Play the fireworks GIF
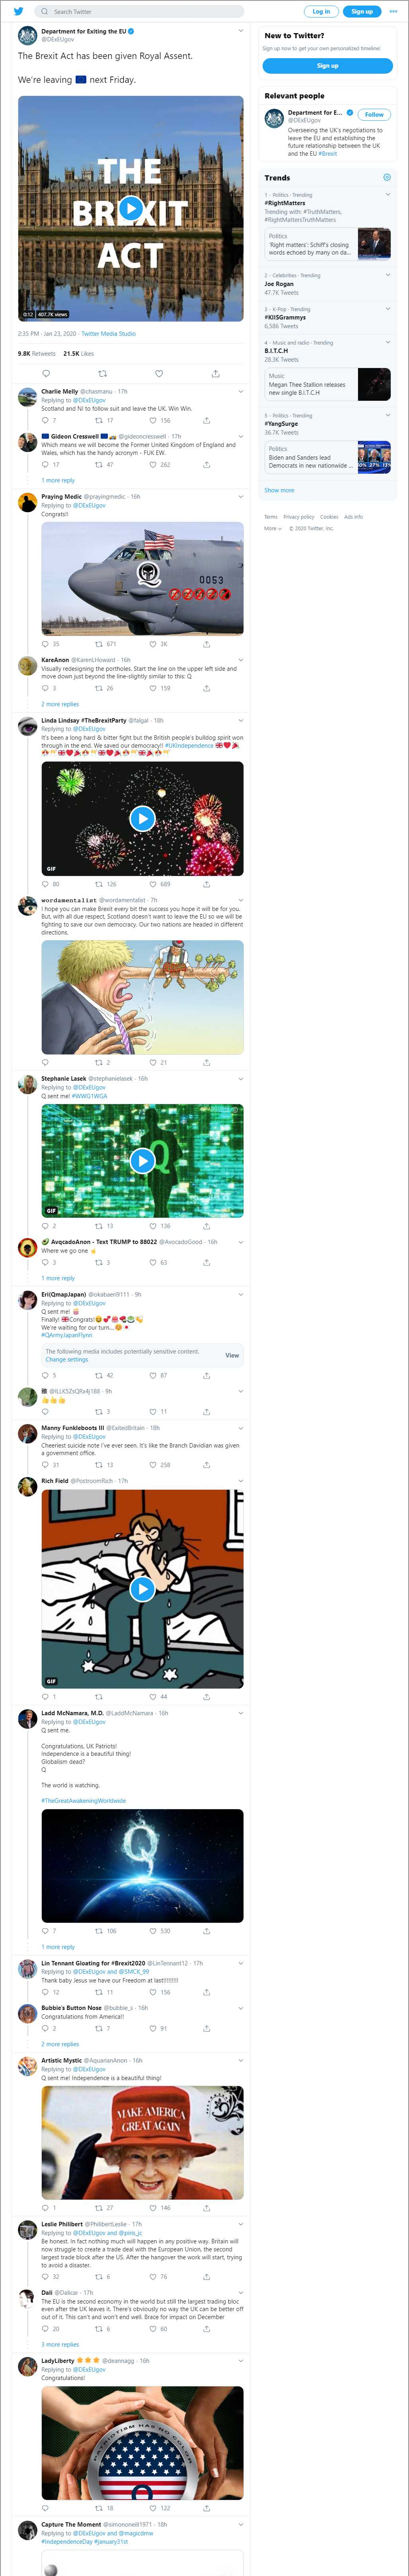The height and width of the screenshot is (2576, 409). pos(142,818)
